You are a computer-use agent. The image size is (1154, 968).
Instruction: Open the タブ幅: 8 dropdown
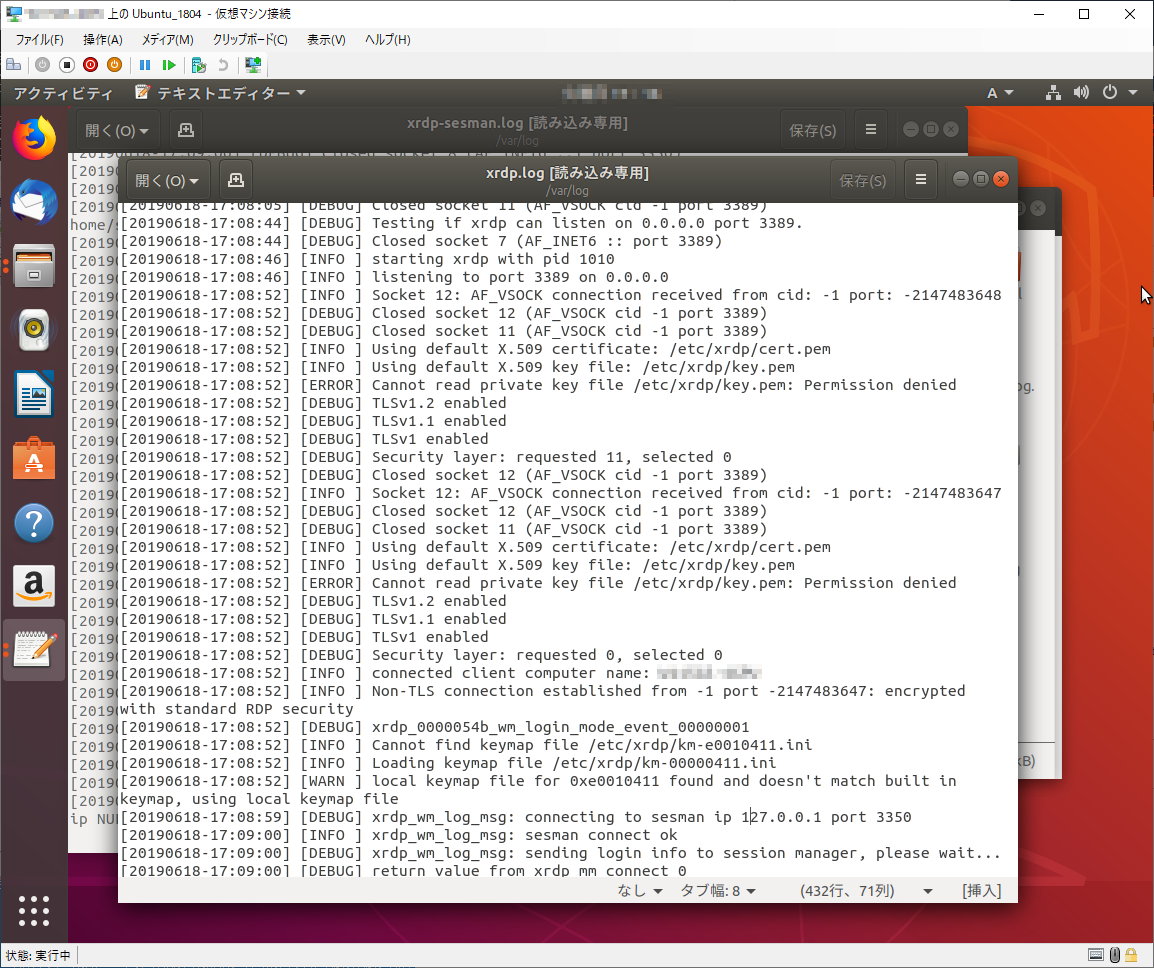[718, 891]
